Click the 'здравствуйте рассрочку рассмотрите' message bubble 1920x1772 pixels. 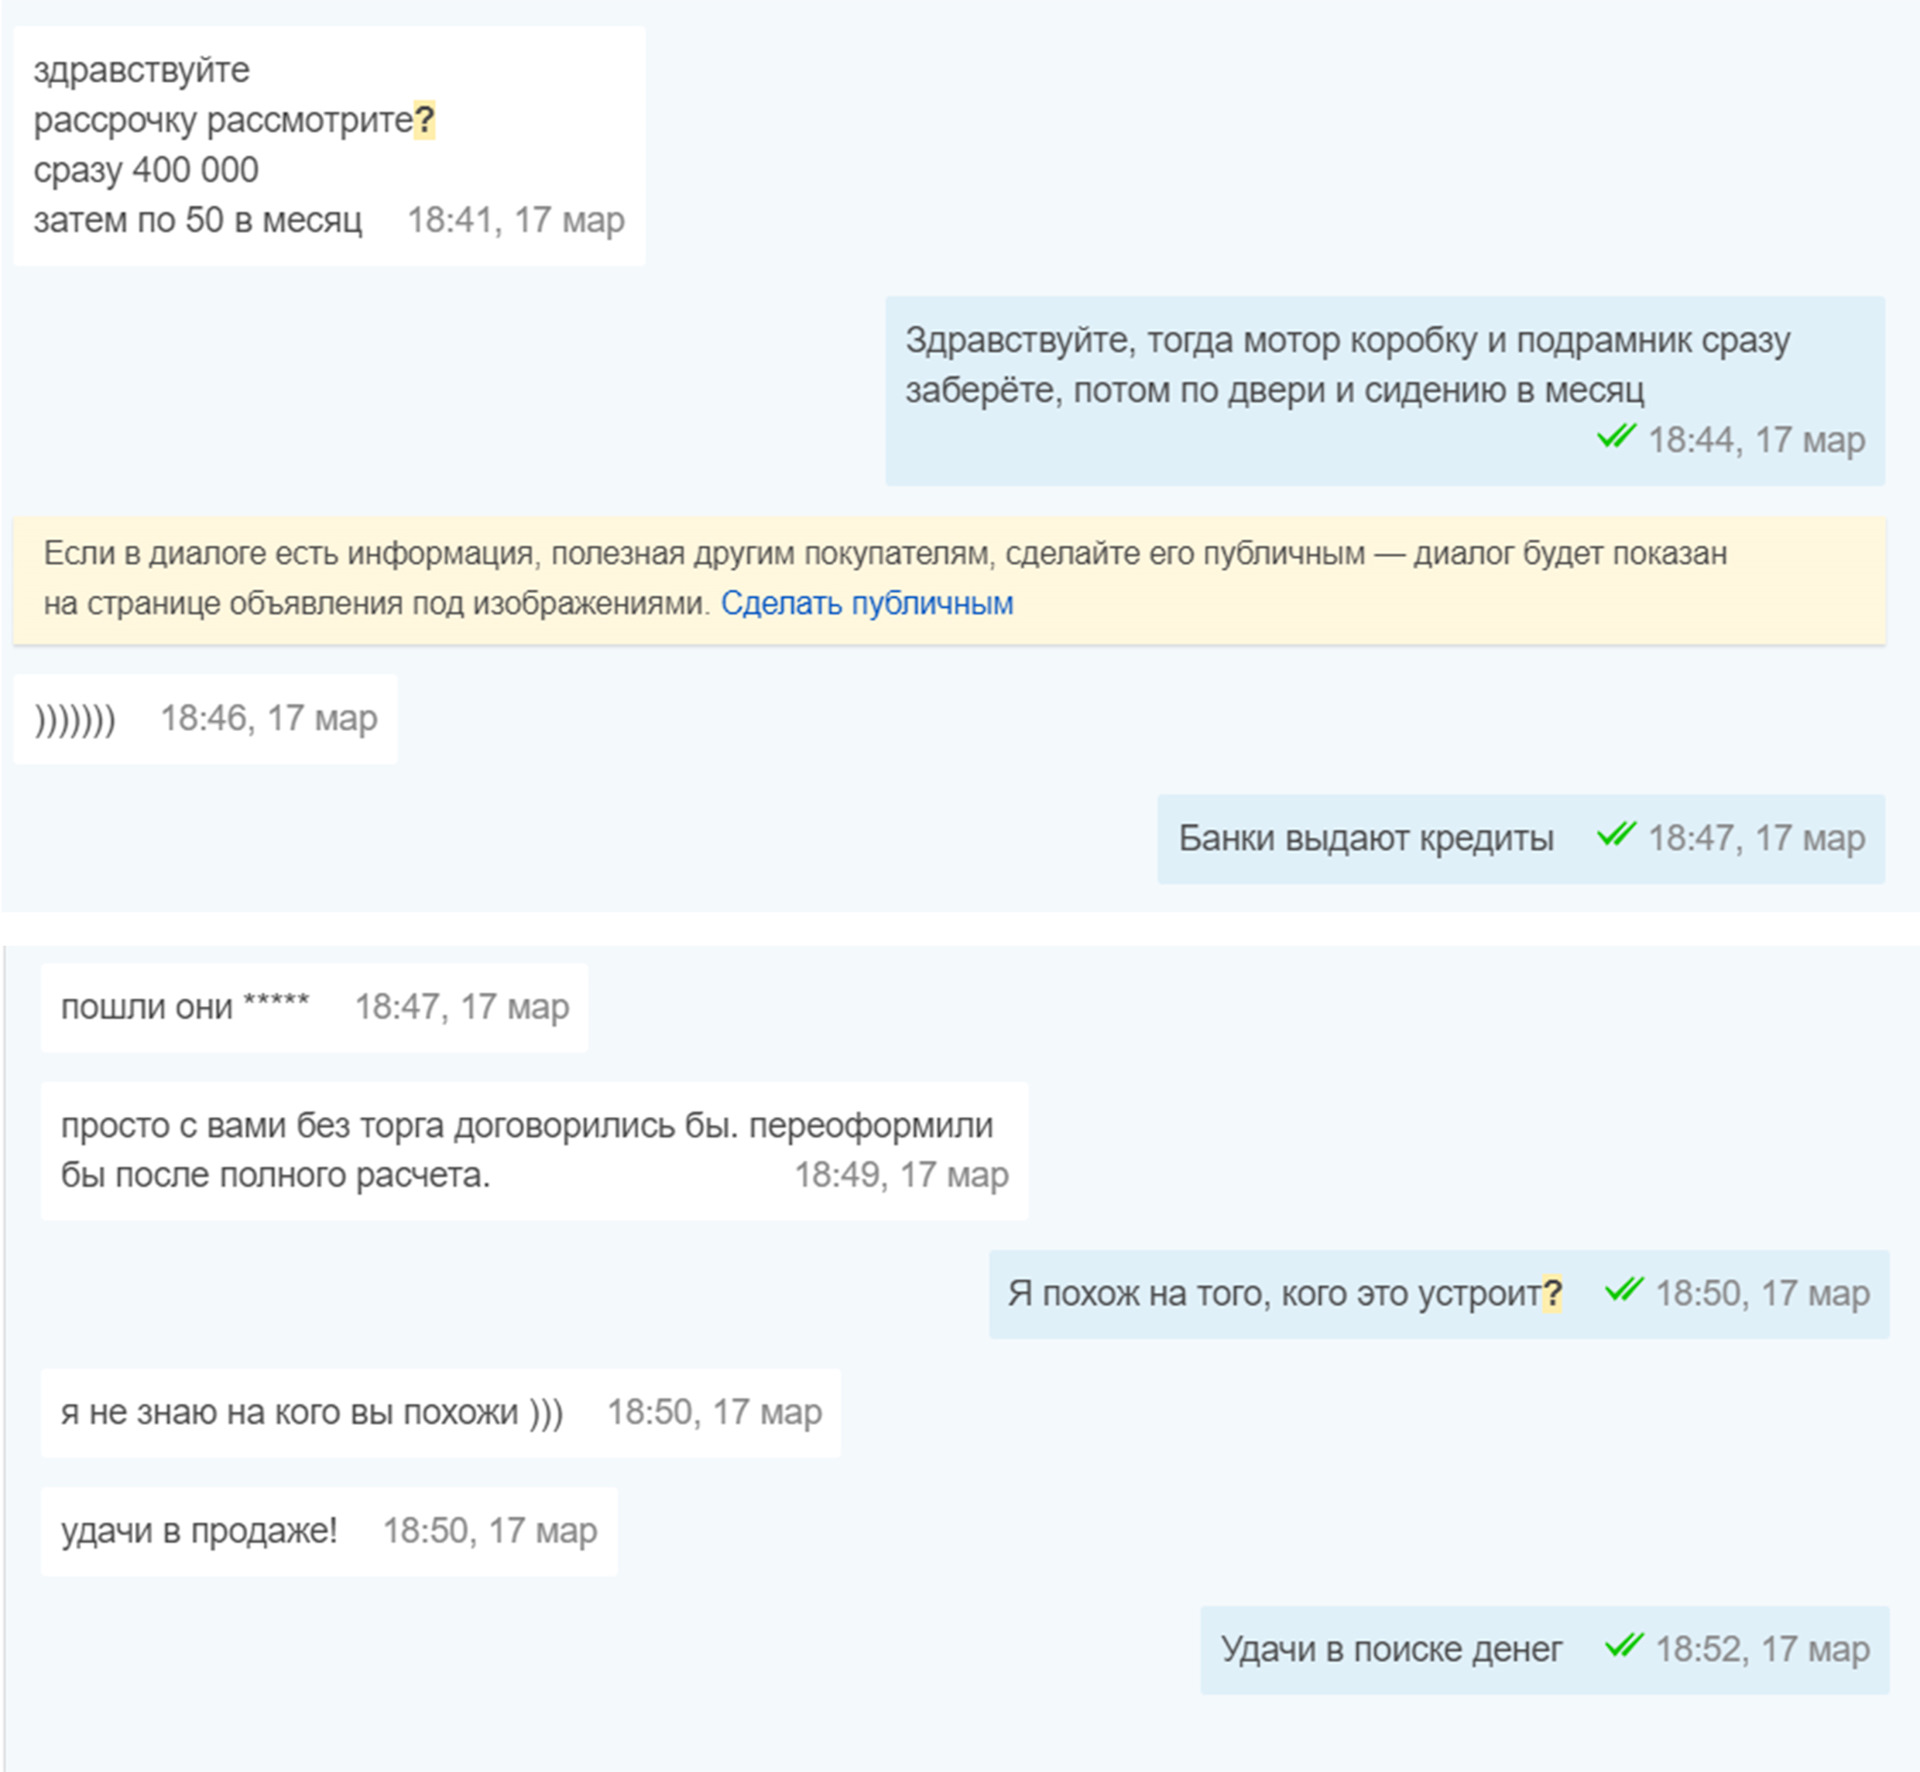(x=328, y=146)
